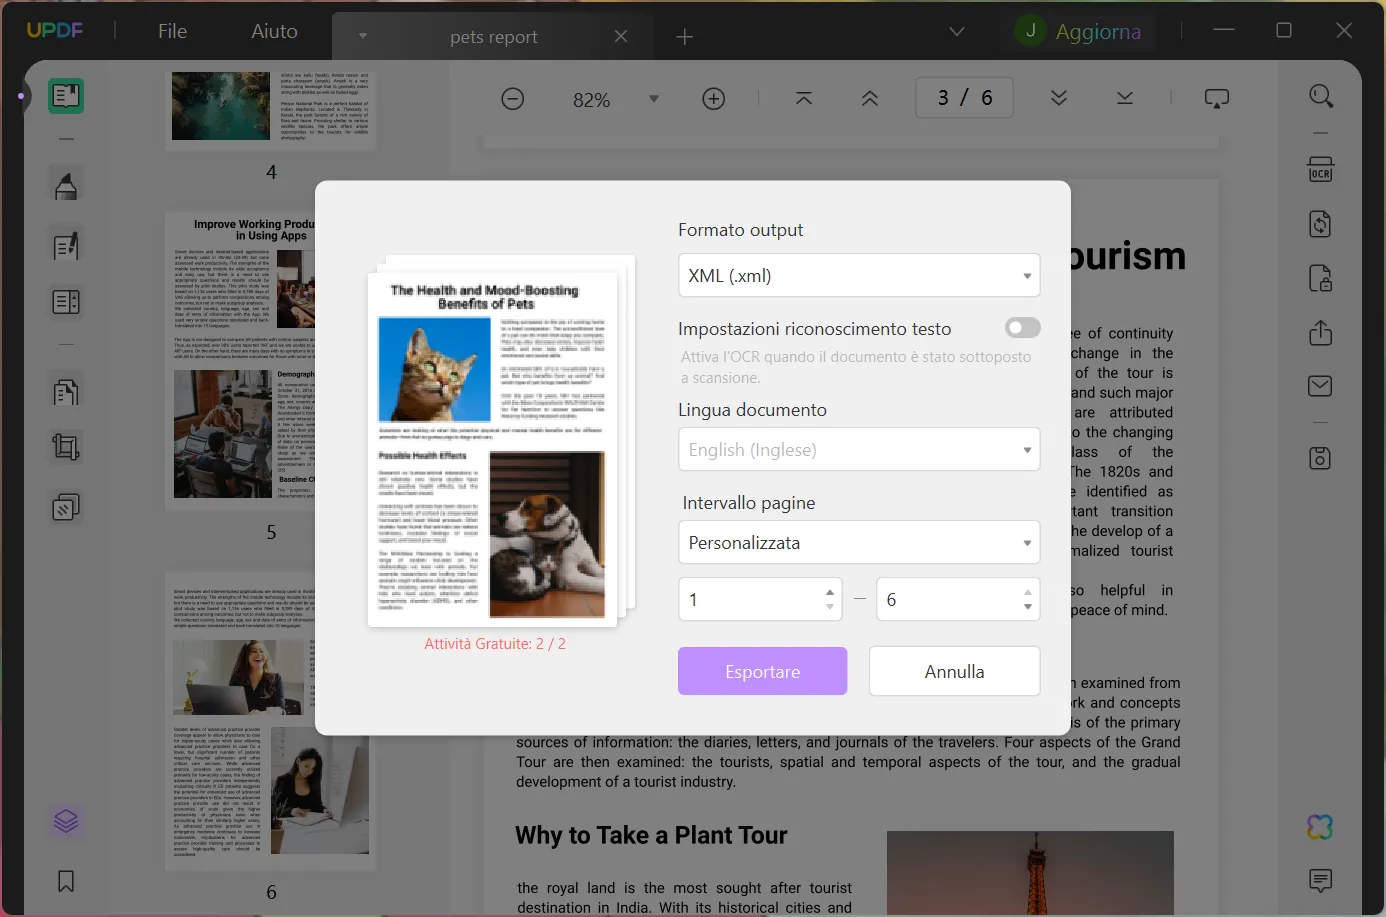Open the Watermark/stamp tool
Viewport: 1386px width, 917px height.
66,507
